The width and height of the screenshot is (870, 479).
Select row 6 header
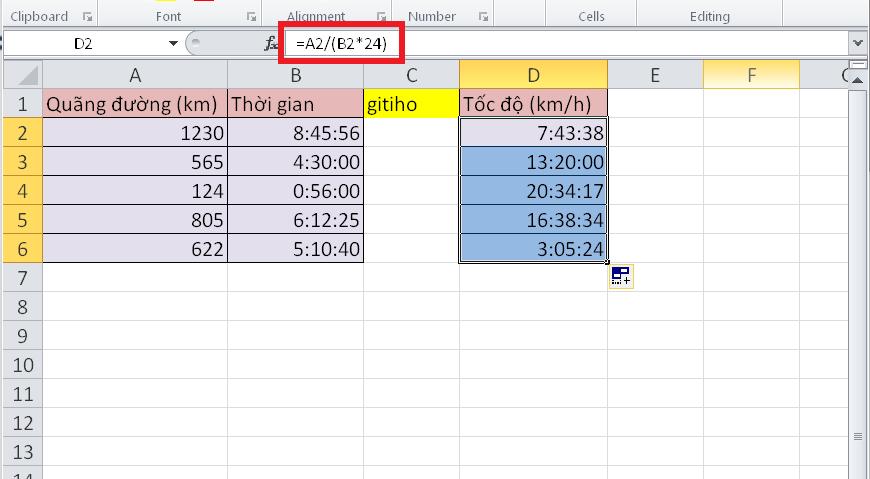pos(23,248)
